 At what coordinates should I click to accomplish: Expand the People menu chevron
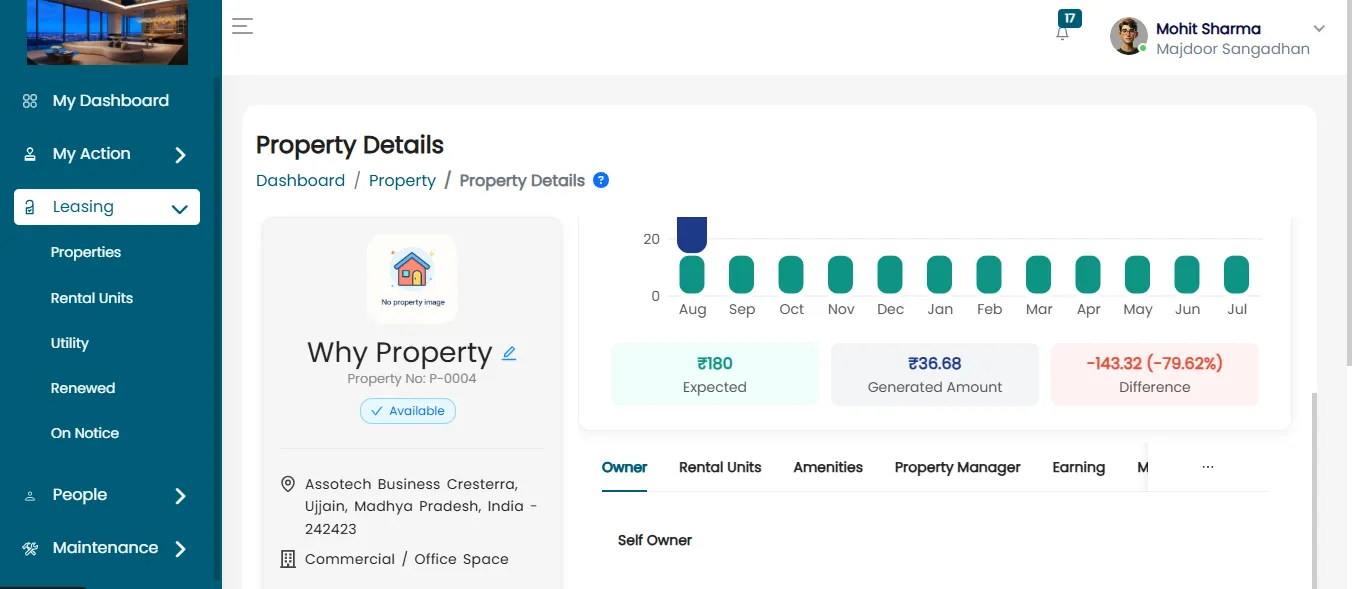point(180,496)
